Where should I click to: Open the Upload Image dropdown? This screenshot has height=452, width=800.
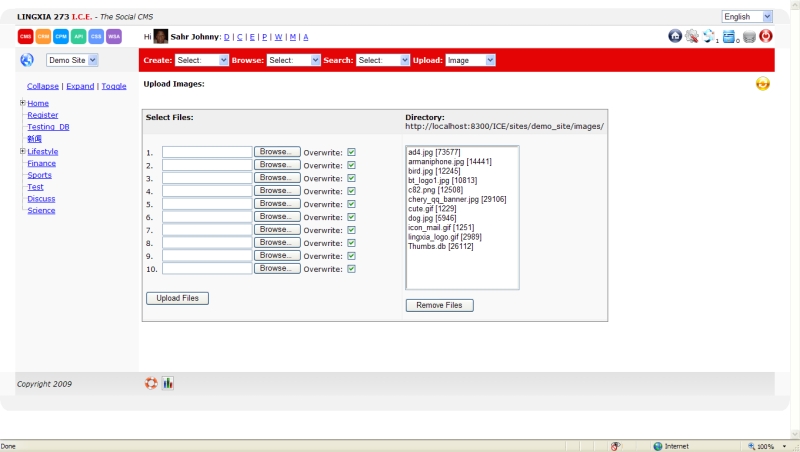tap(470, 60)
